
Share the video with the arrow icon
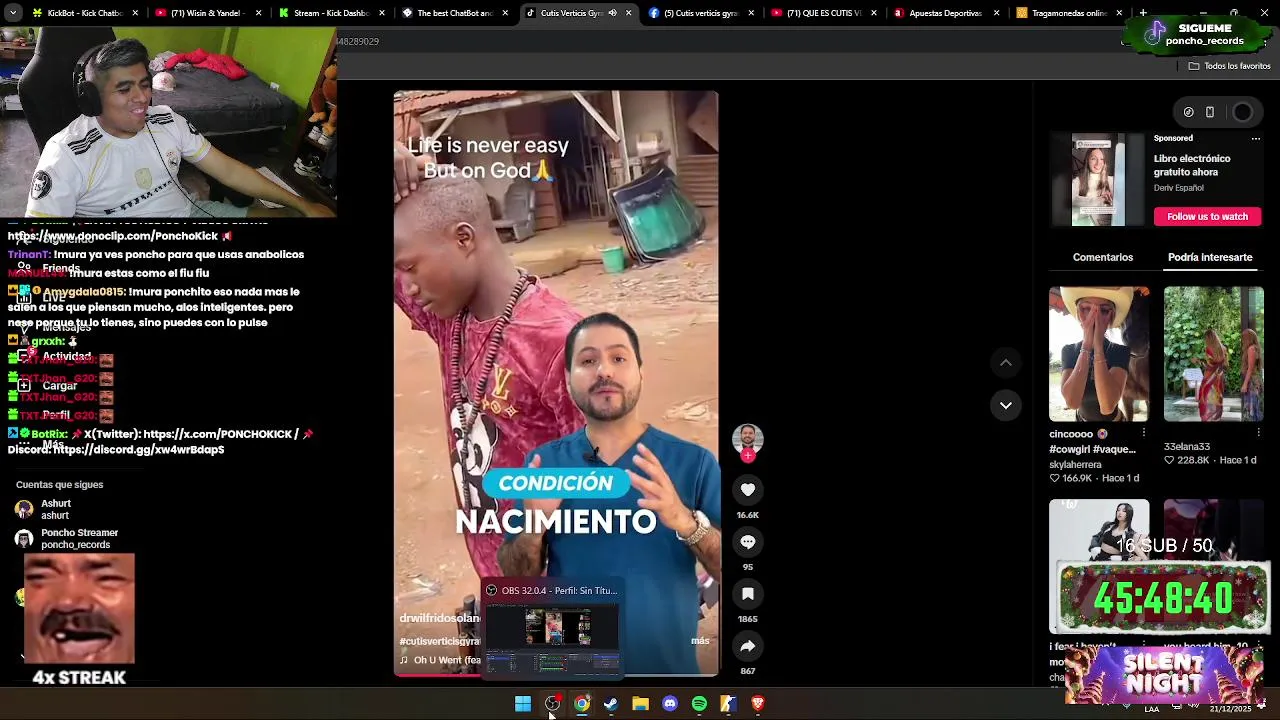(747, 645)
